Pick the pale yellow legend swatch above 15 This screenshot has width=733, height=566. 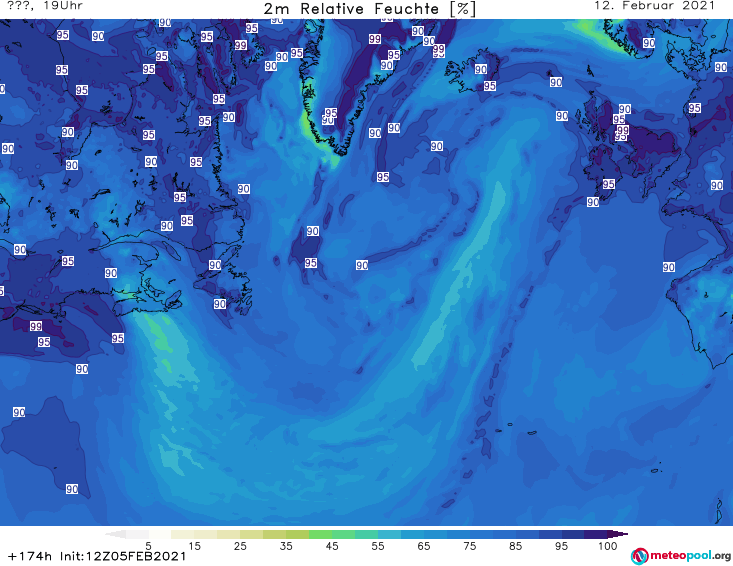(x=183, y=534)
